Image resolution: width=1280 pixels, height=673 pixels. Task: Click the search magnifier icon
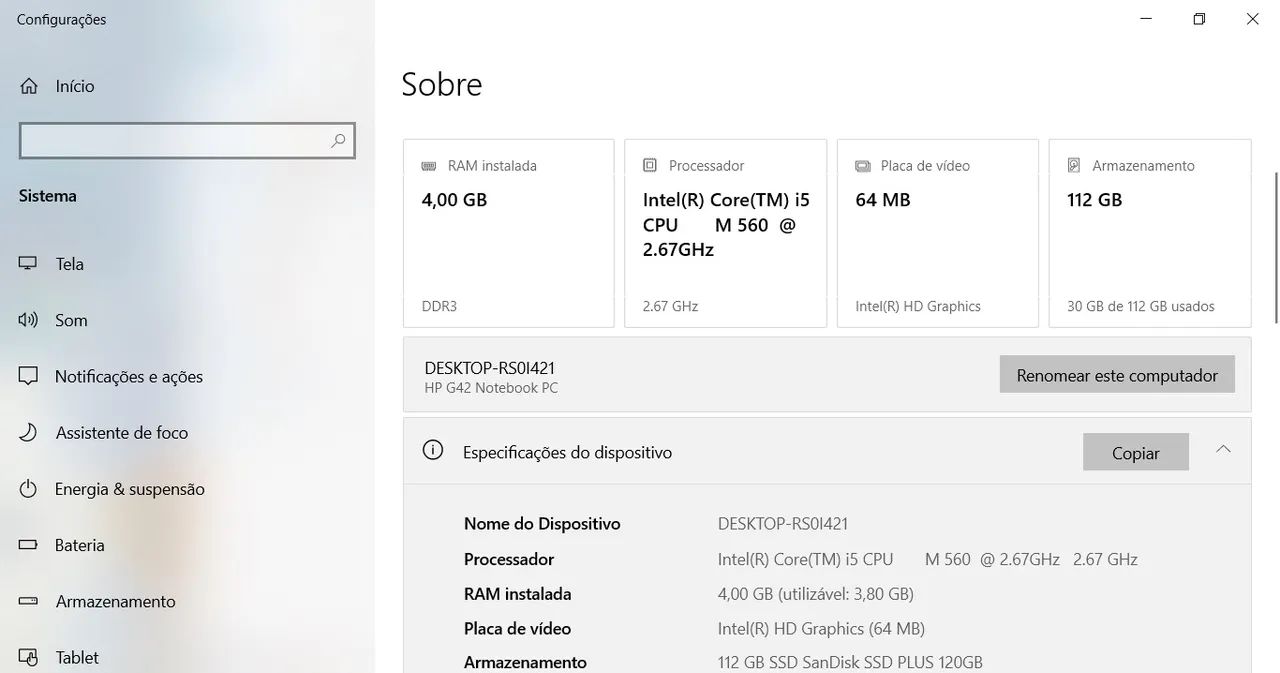(x=338, y=141)
